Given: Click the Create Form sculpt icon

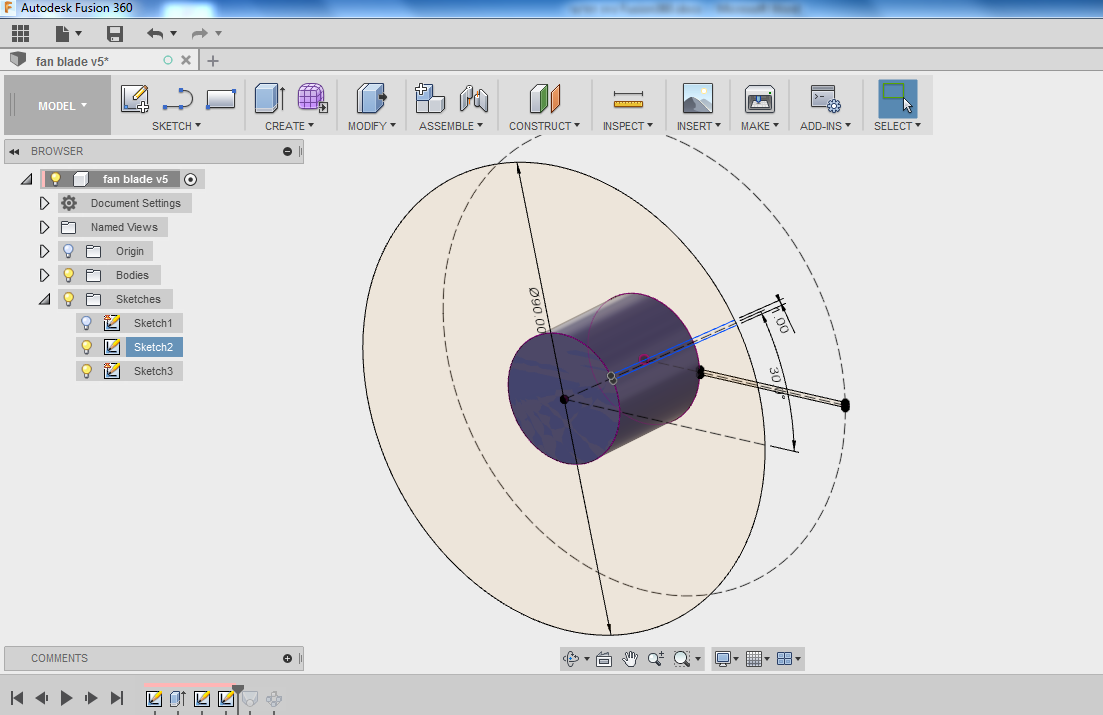Looking at the screenshot, I should pos(312,99).
